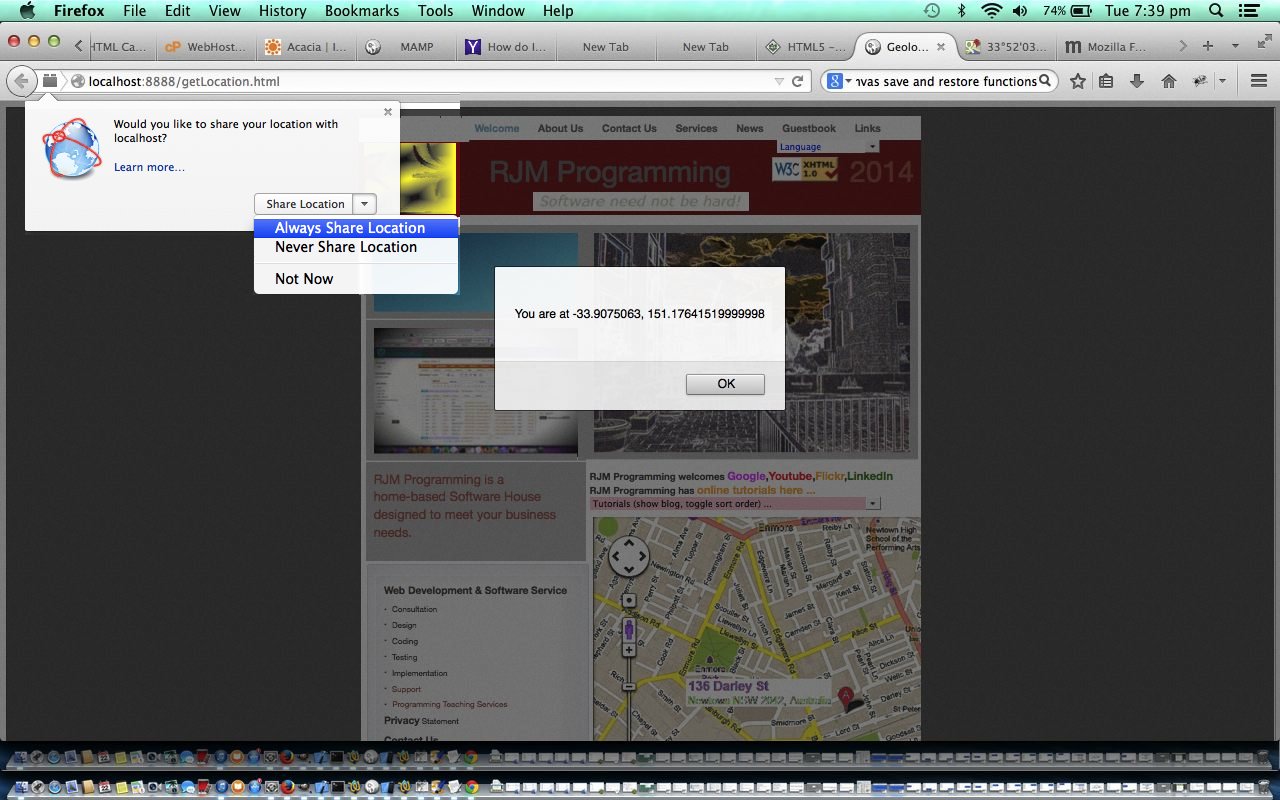Close the Geolo... tab
Screen dimensions: 1280x800
pyautogui.click(x=941, y=46)
